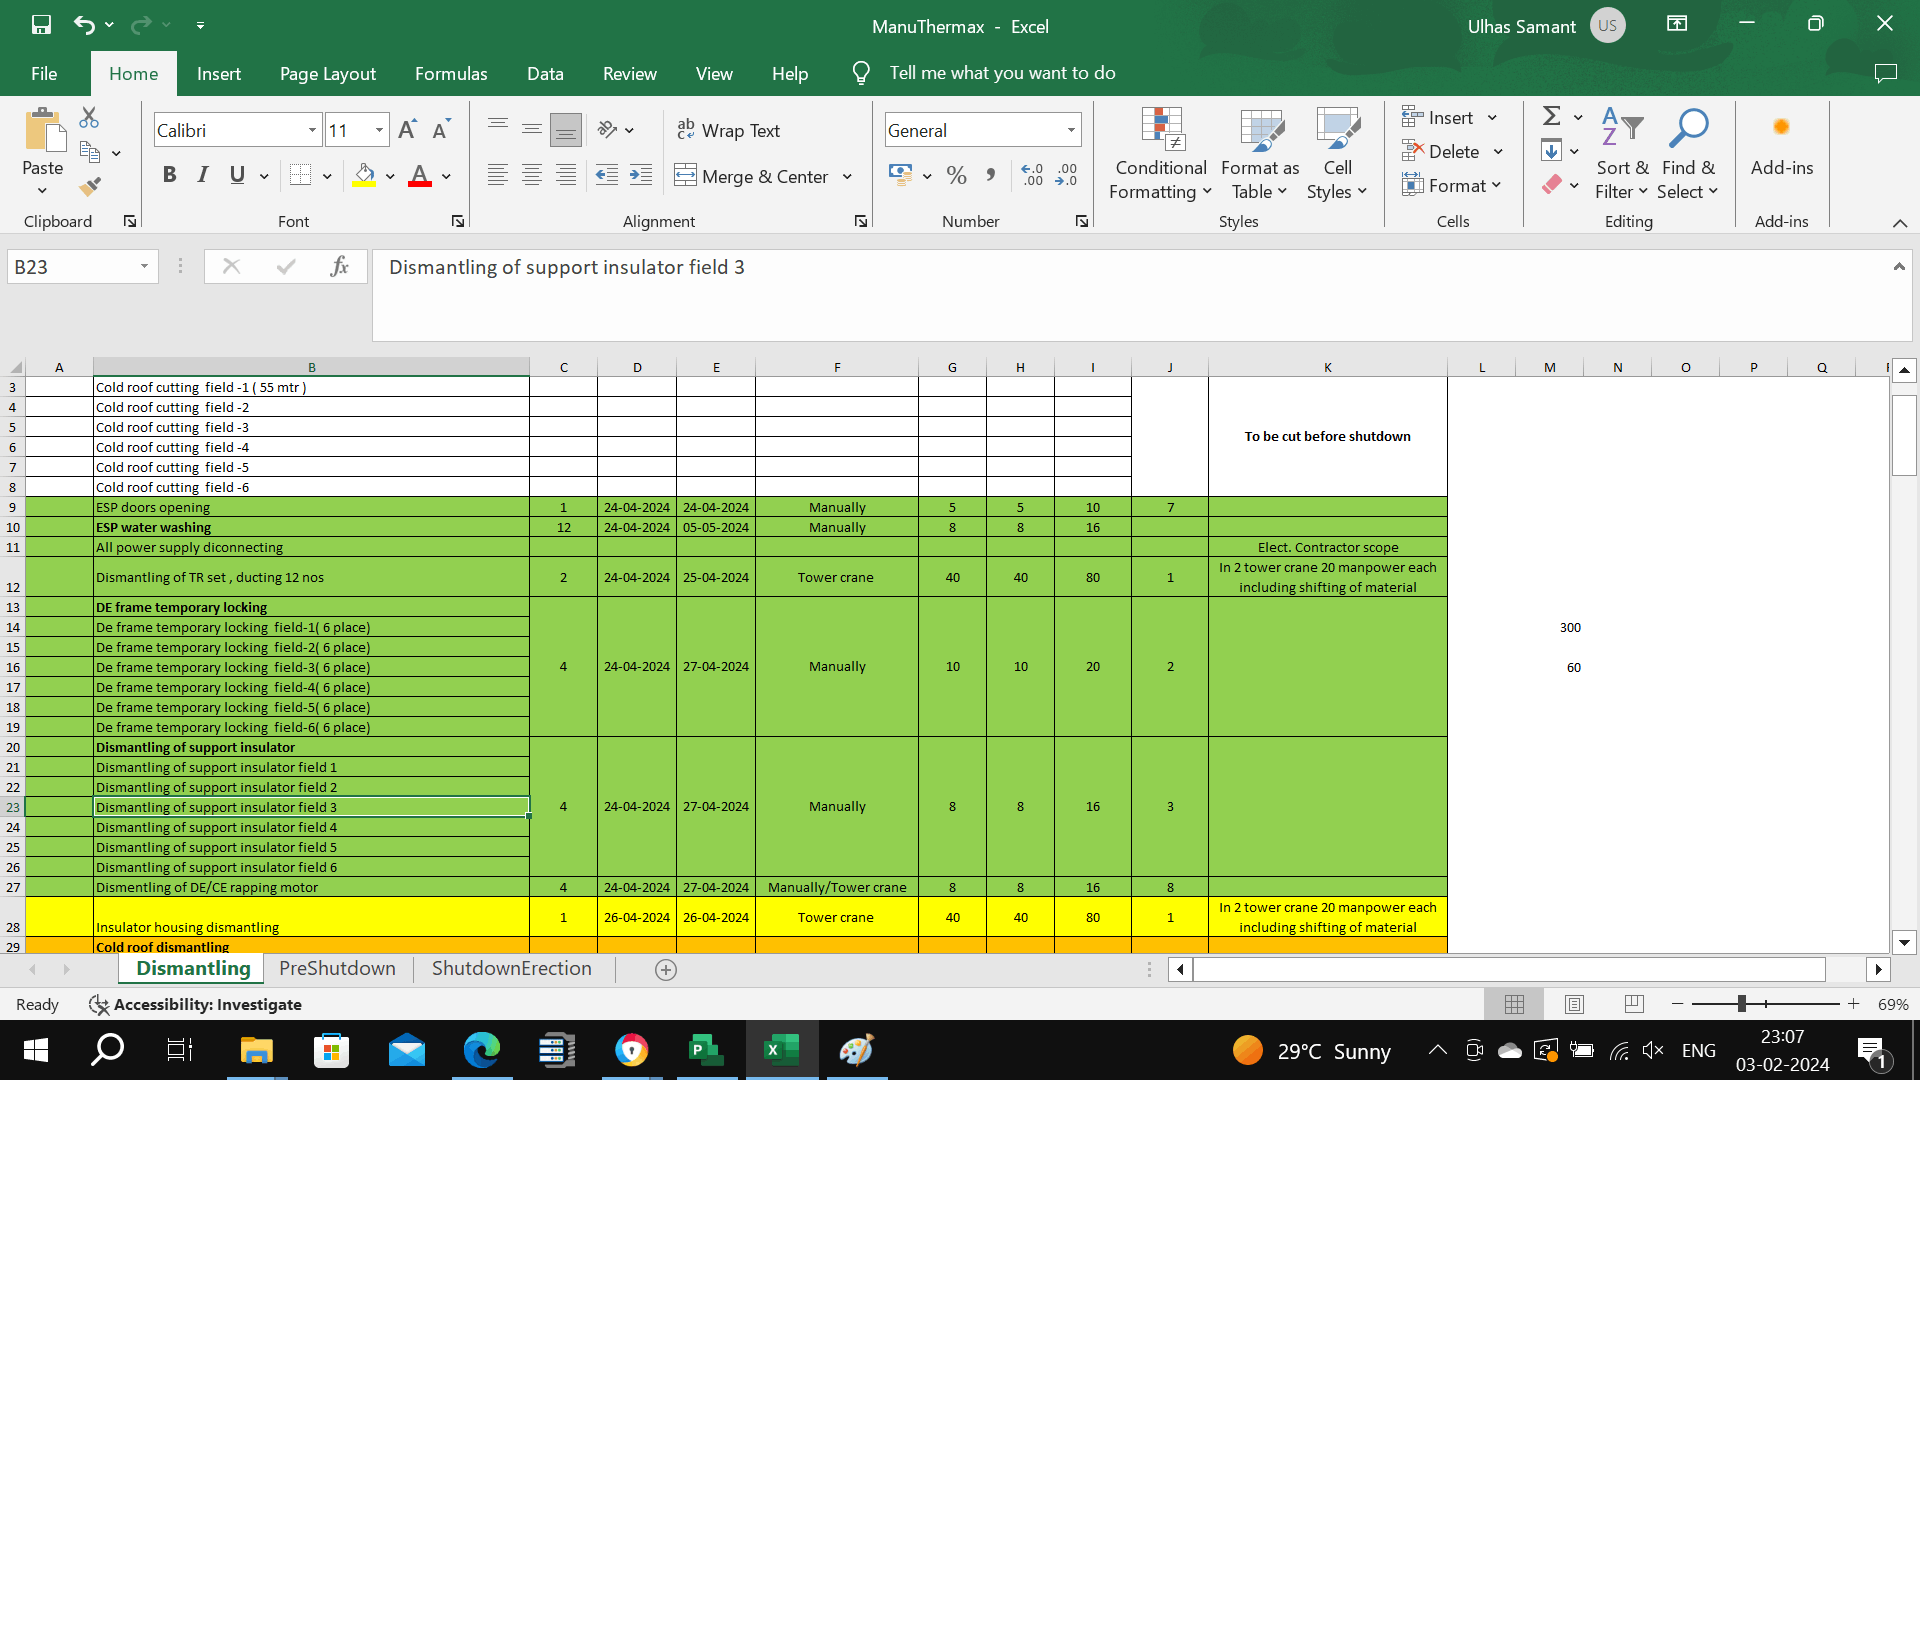The height and width of the screenshot is (1650, 1920).
Task: Toggle Bold formatting
Action: click(x=169, y=176)
